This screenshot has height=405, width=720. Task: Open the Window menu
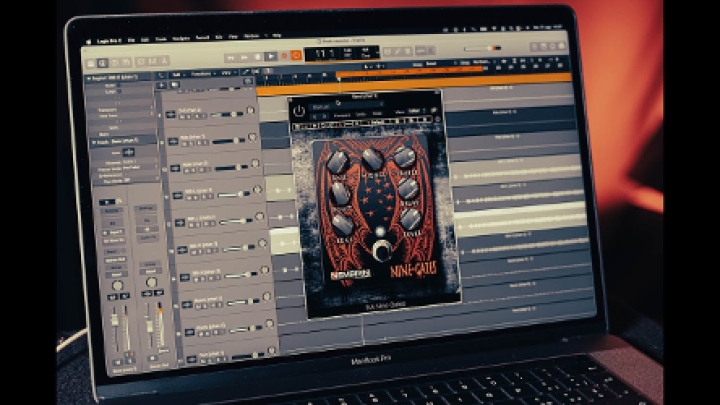pos(251,36)
